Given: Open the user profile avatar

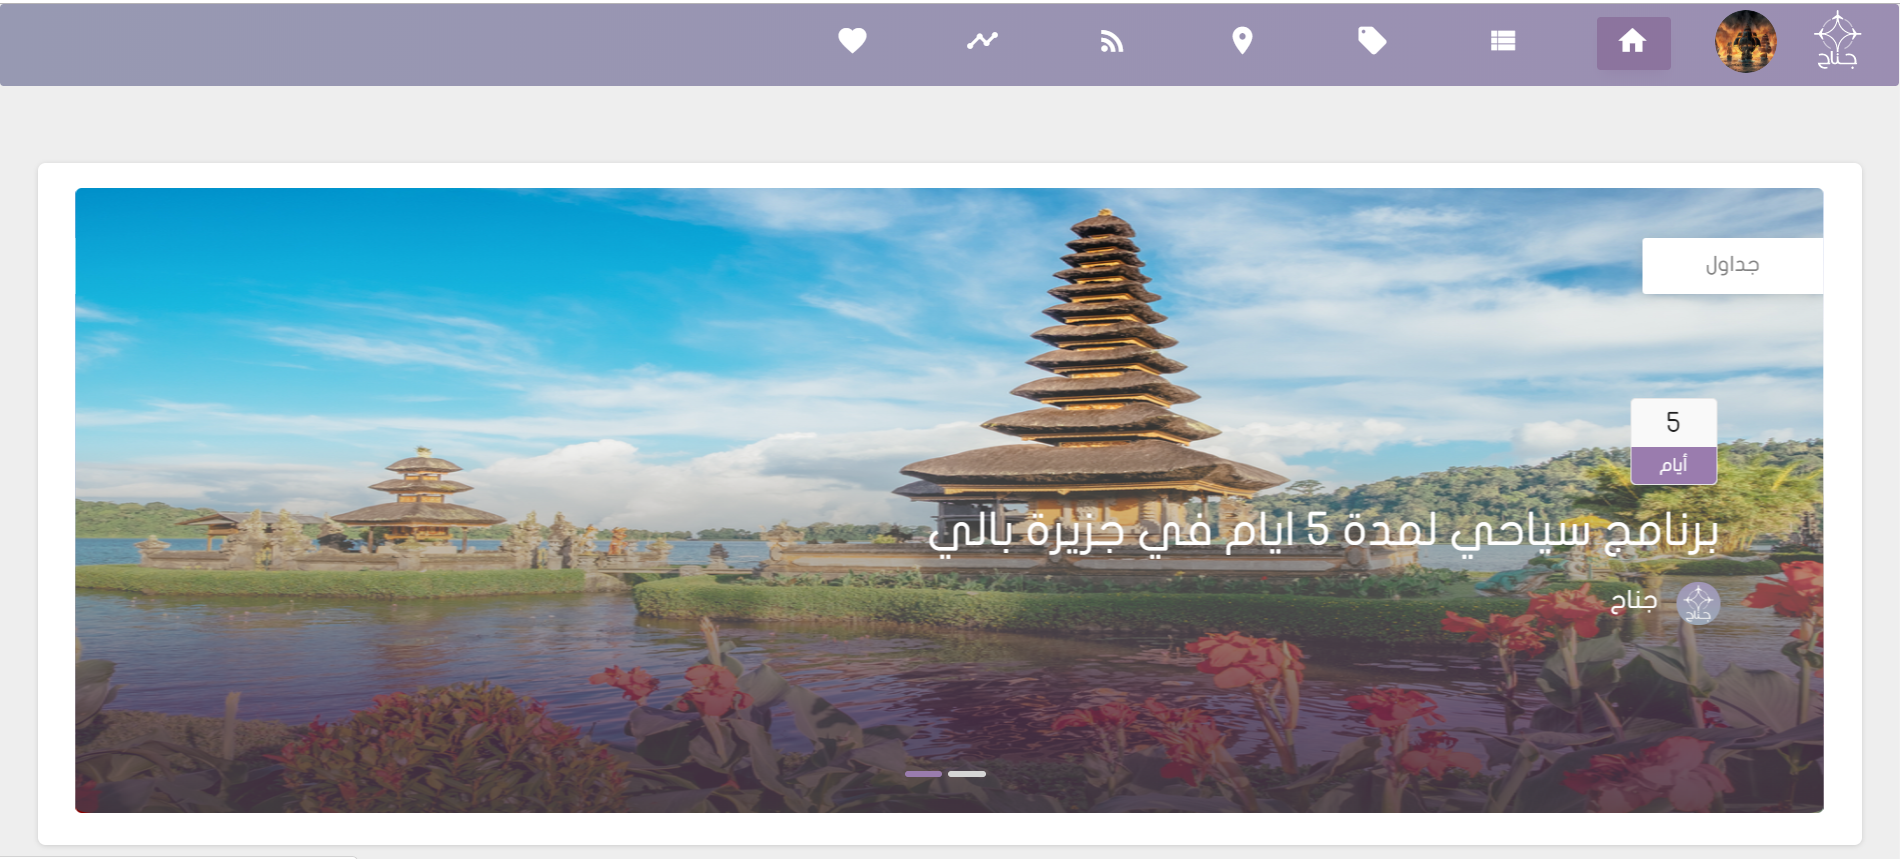Looking at the screenshot, I should tap(1745, 42).
